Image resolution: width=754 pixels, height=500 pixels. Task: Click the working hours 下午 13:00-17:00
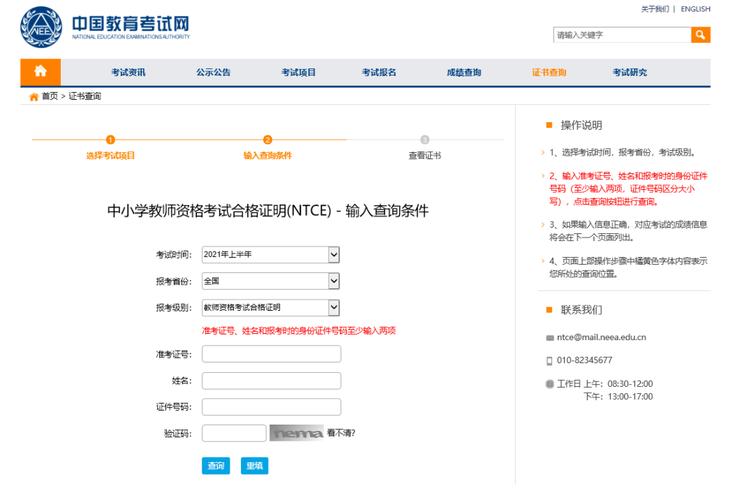tap(618, 397)
